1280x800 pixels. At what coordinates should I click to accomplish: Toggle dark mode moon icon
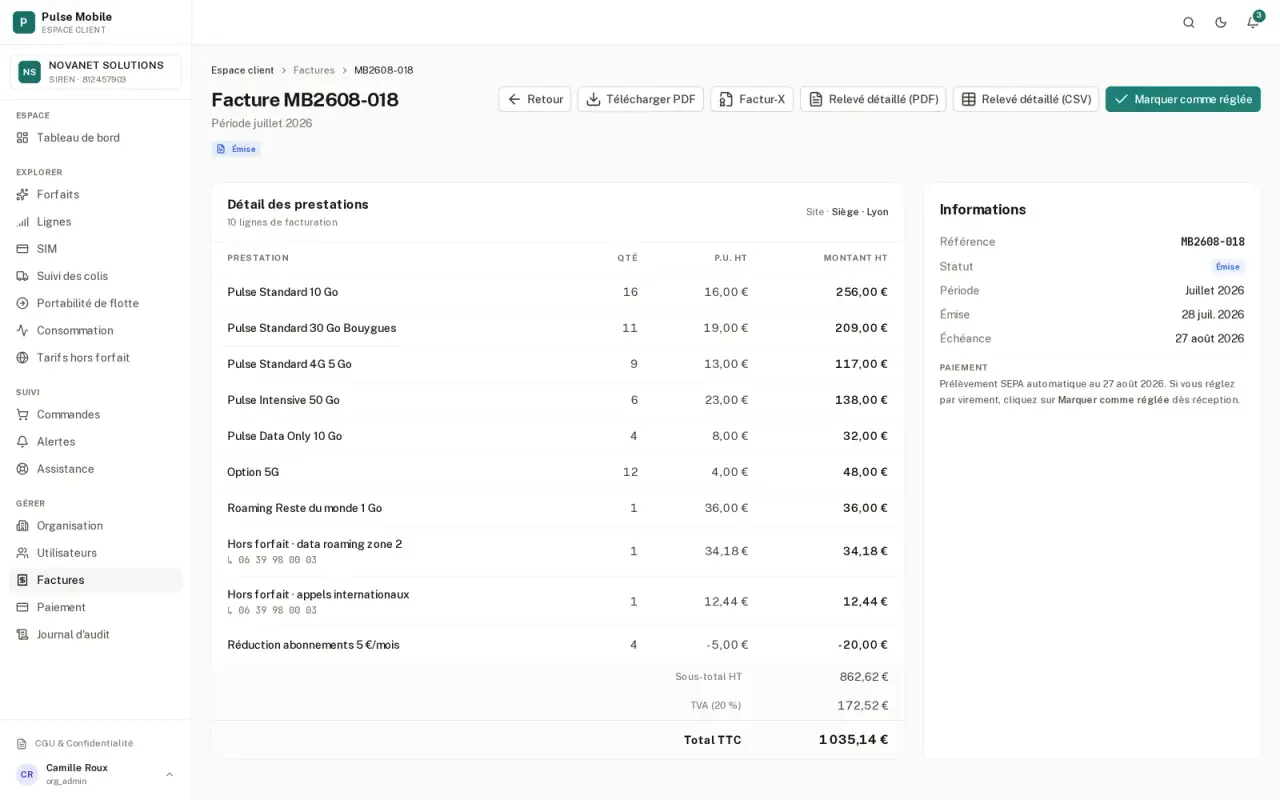pos(1221,22)
